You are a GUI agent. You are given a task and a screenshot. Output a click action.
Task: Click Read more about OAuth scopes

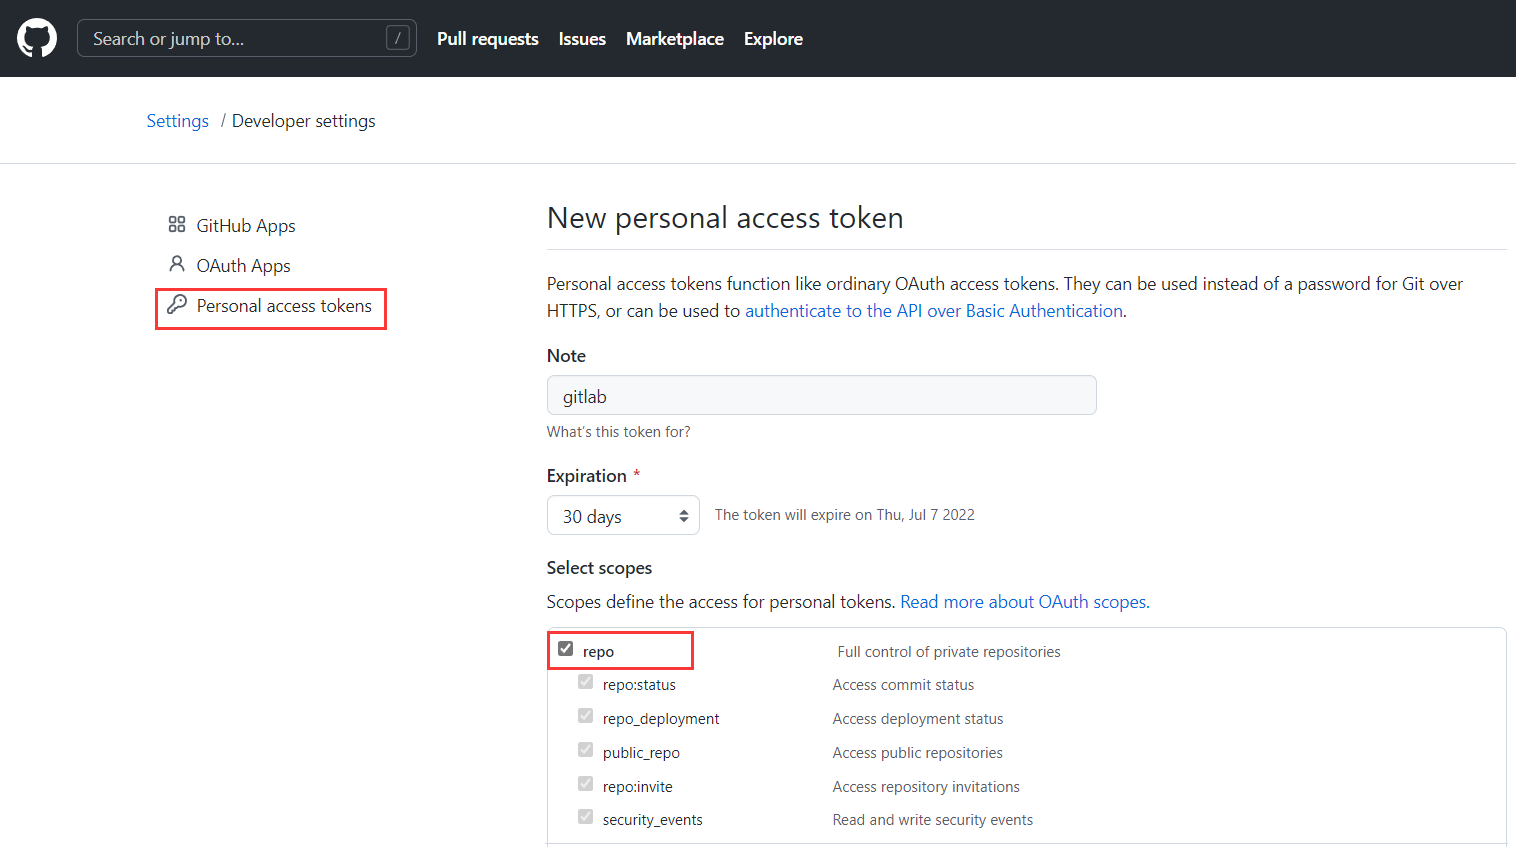point(1023,601)
